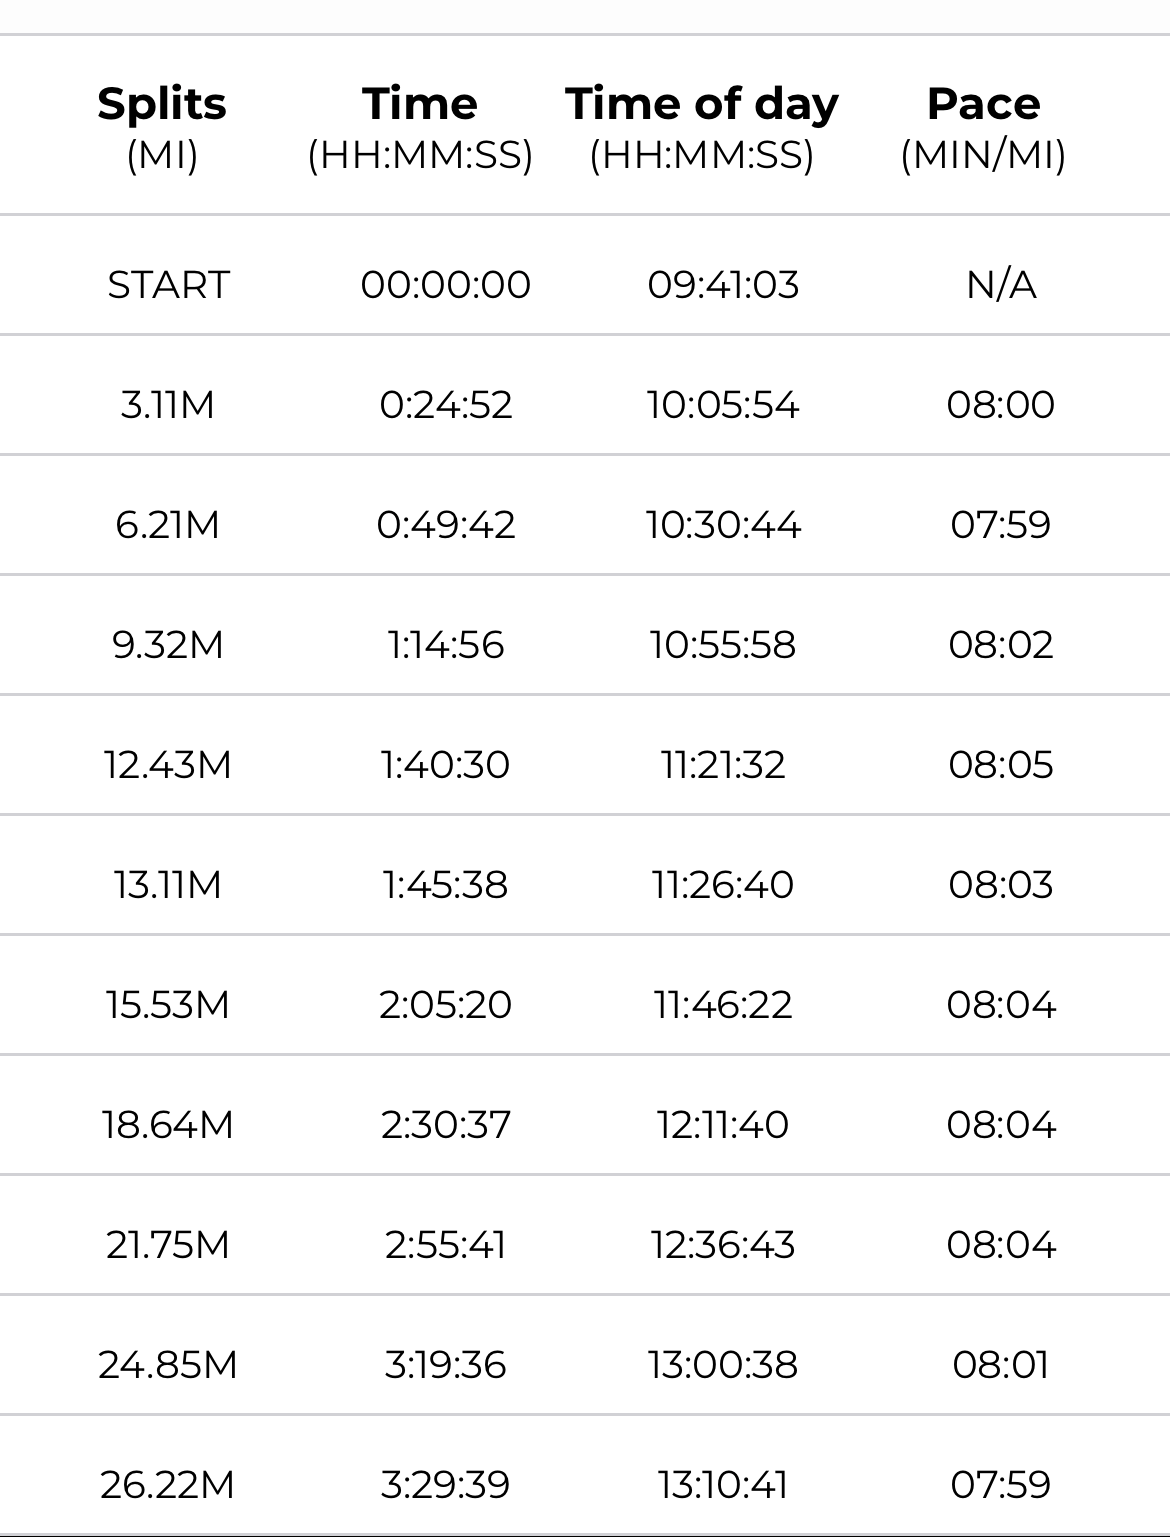Click pace 08:05 in the 12.43M row
The width and height of the screenshot is (1170, 1537).
point(1001,765)
